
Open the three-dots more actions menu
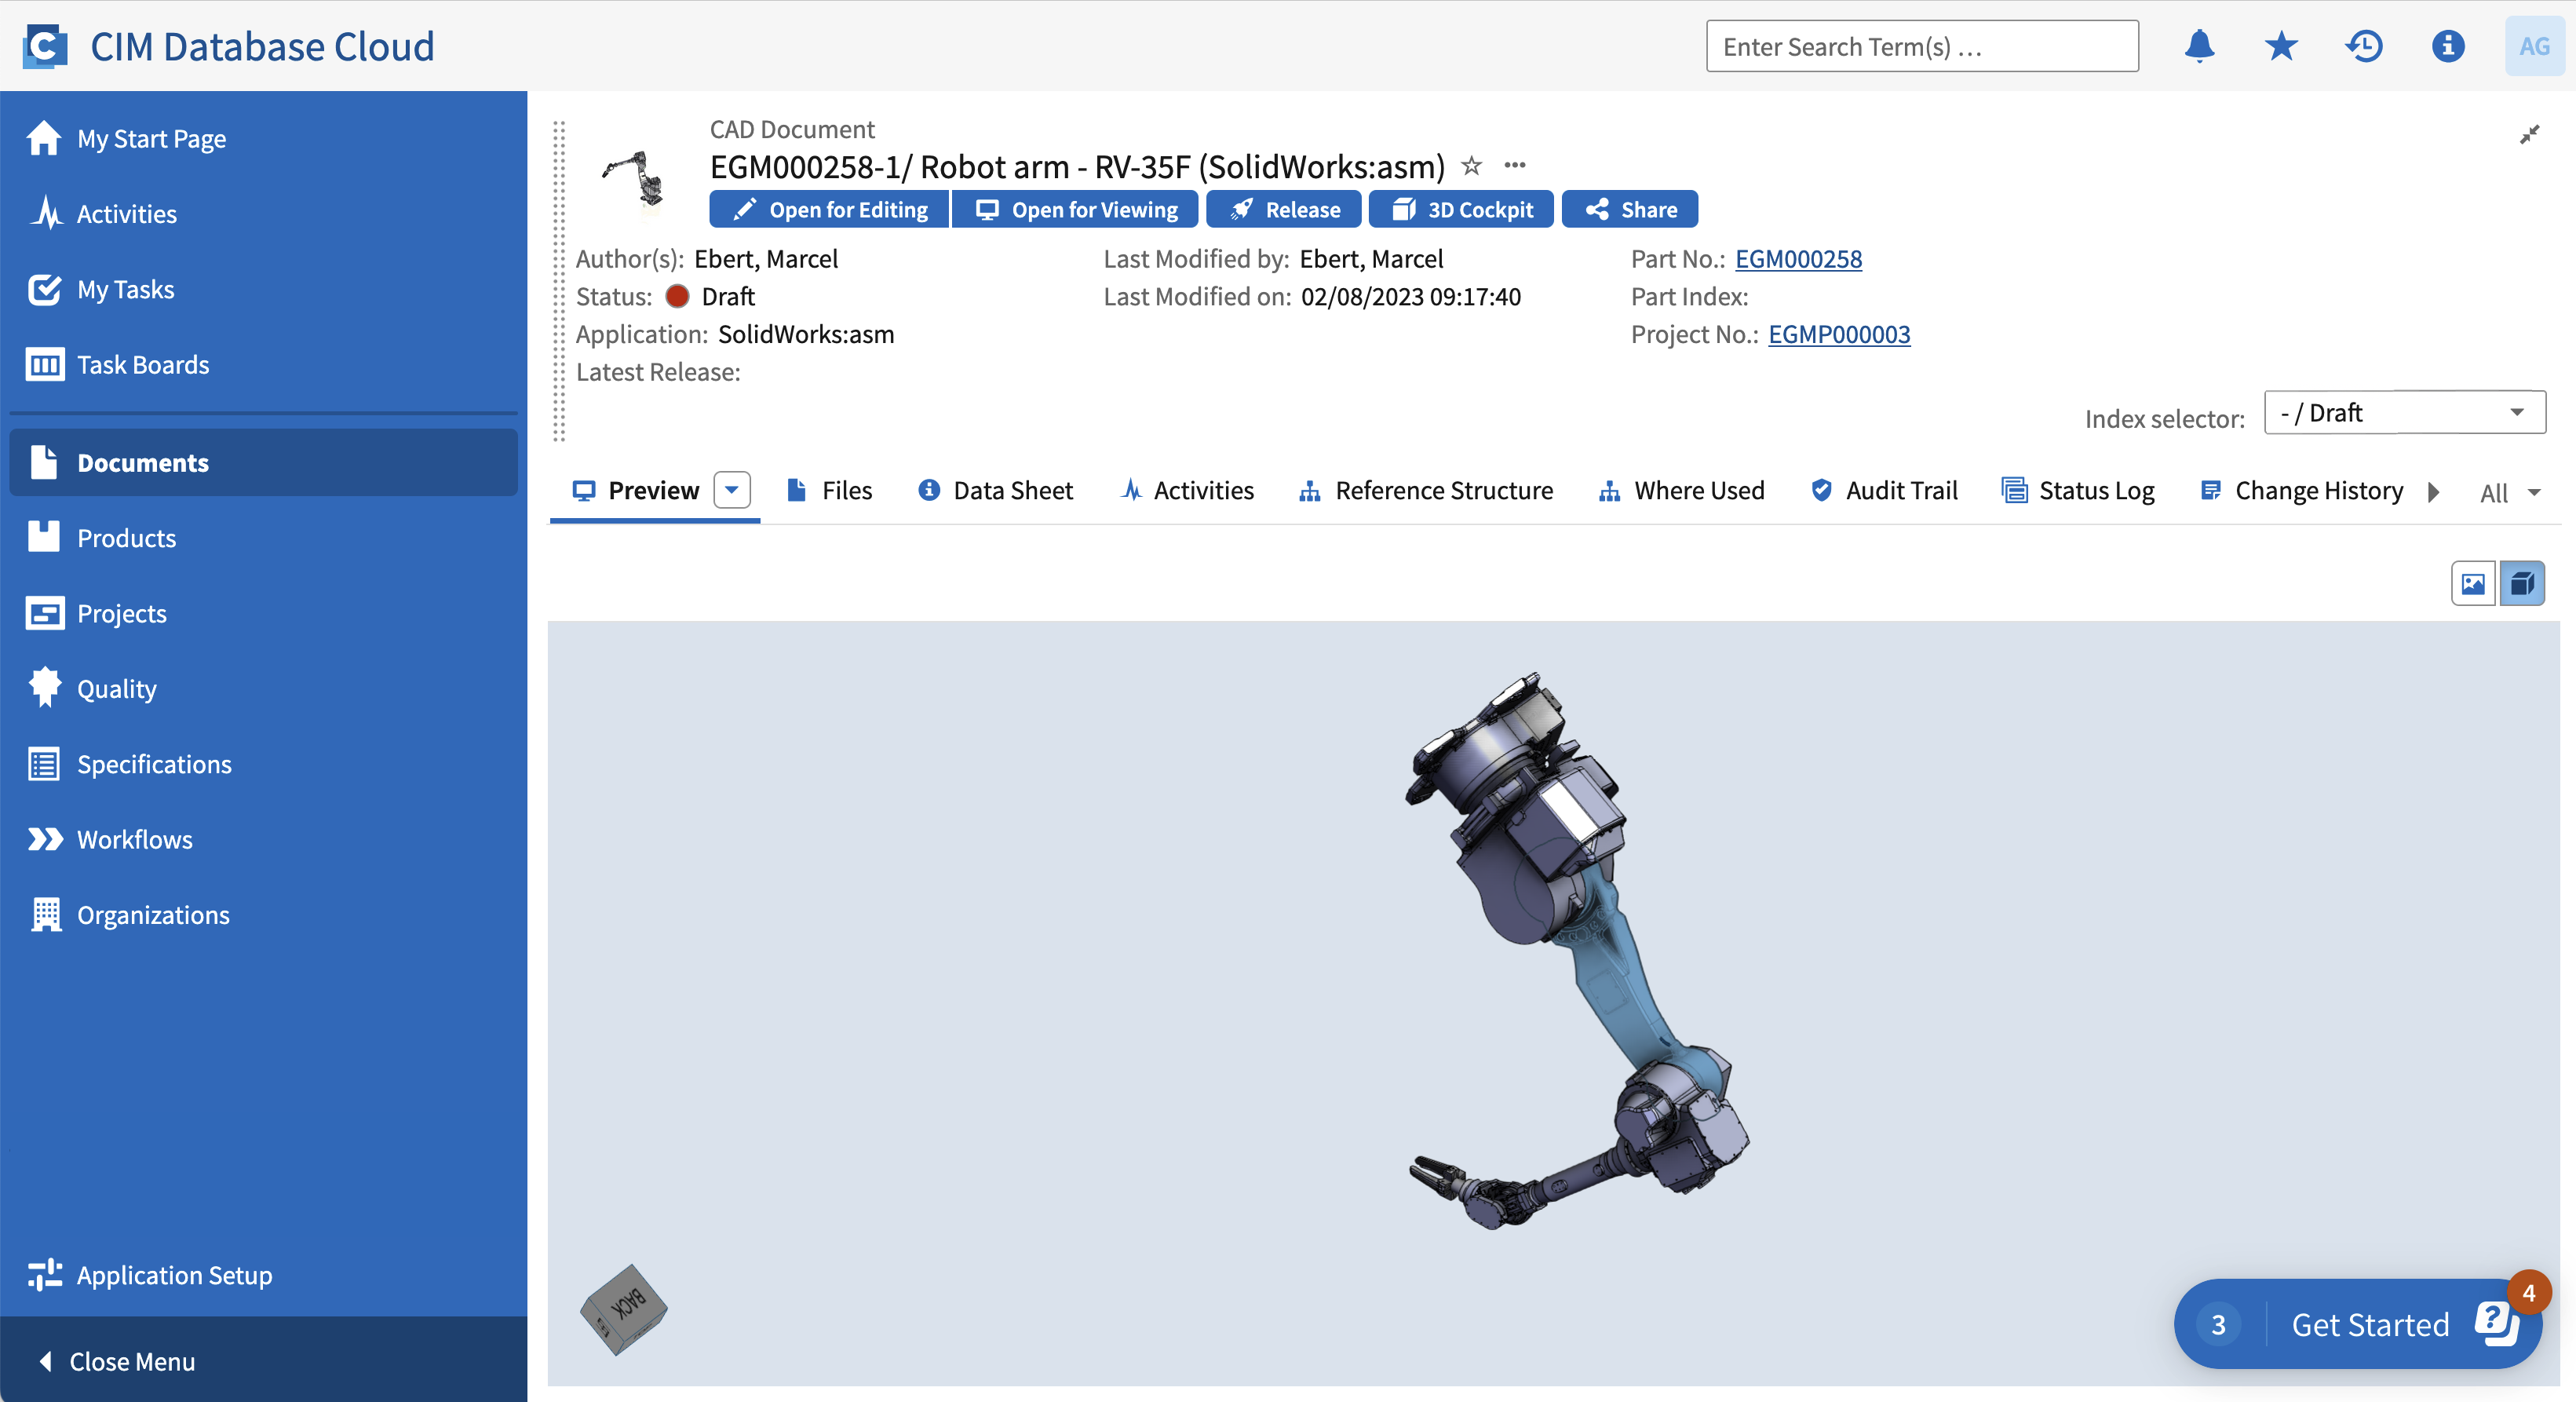pos(1514,165)
